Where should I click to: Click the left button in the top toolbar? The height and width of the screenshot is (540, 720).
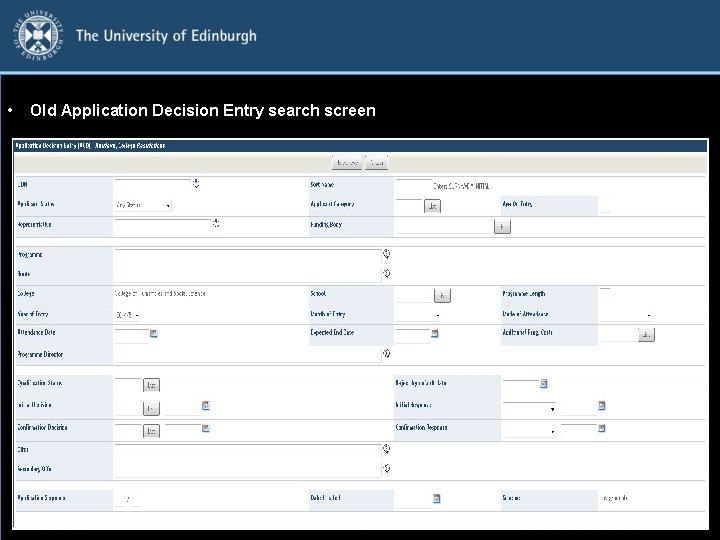click(x=347, y=163)
